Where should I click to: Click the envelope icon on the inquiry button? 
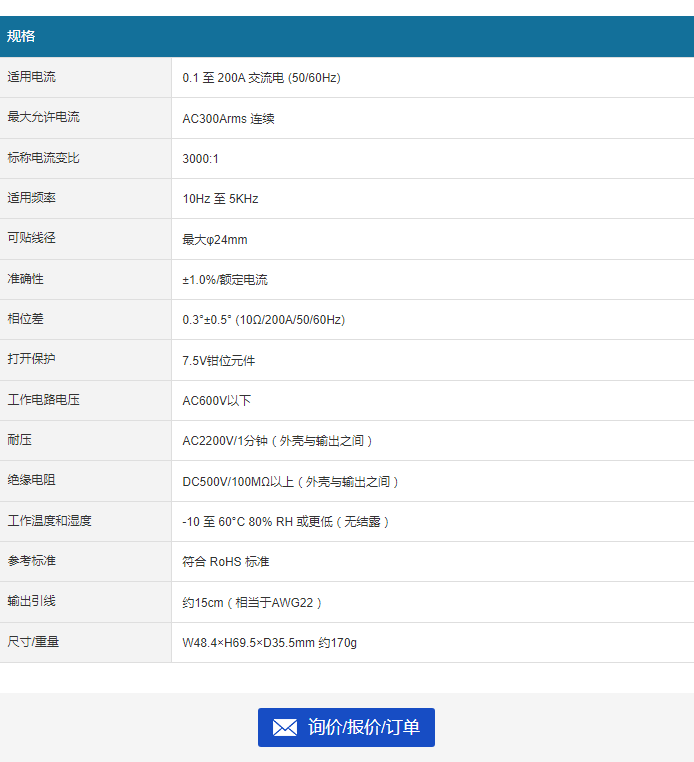point(285,728)
